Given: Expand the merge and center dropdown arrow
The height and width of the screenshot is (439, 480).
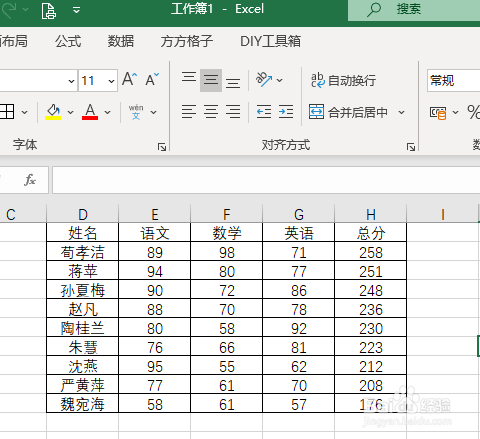Looking at the screenshot, I should point(402,112).
